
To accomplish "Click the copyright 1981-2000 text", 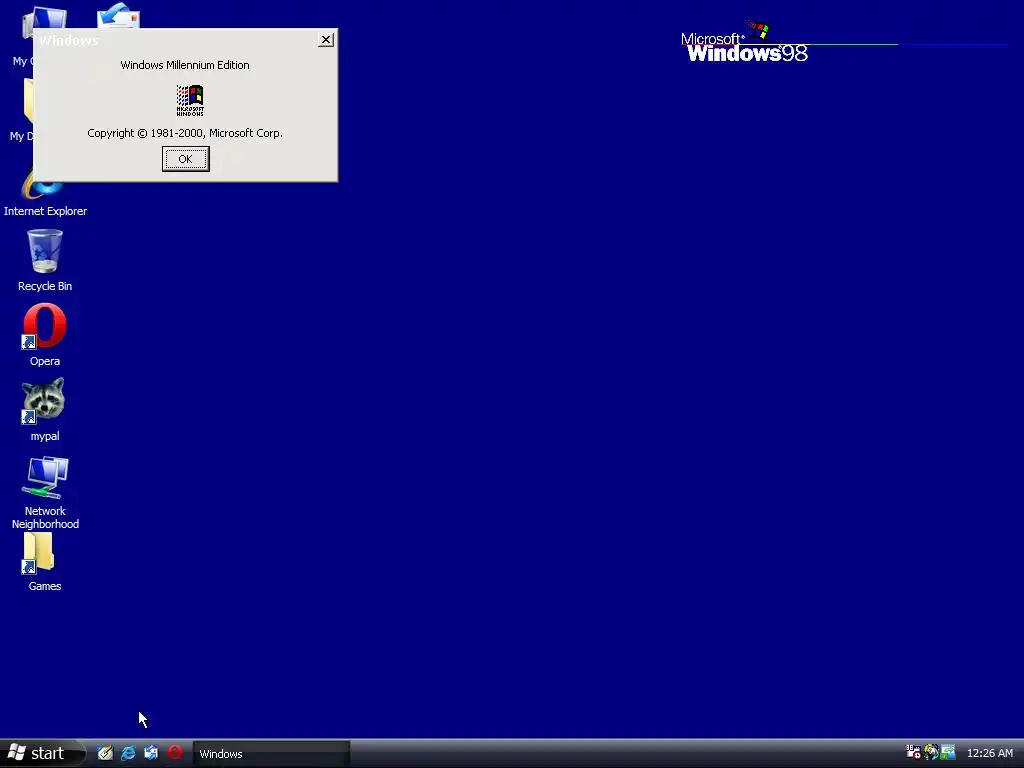I will 185,133.
